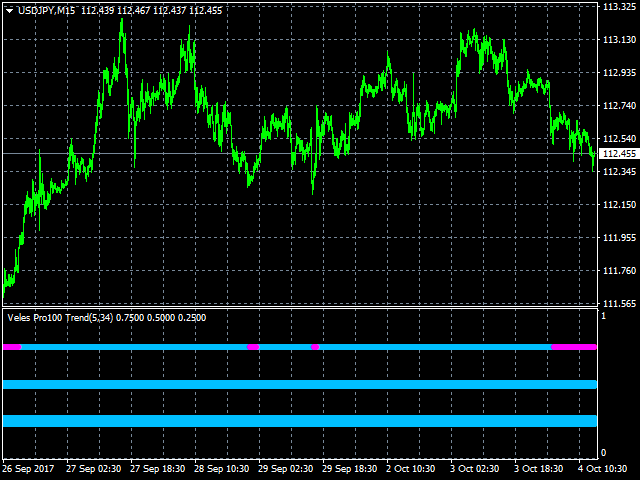Click the leftmost magenta segment of top indicator line

pos(12,347)
